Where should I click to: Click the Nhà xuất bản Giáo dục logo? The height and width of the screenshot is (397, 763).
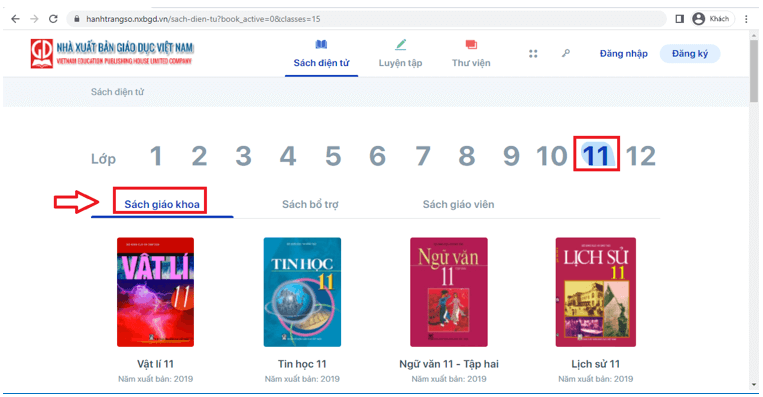coord(112,53)
